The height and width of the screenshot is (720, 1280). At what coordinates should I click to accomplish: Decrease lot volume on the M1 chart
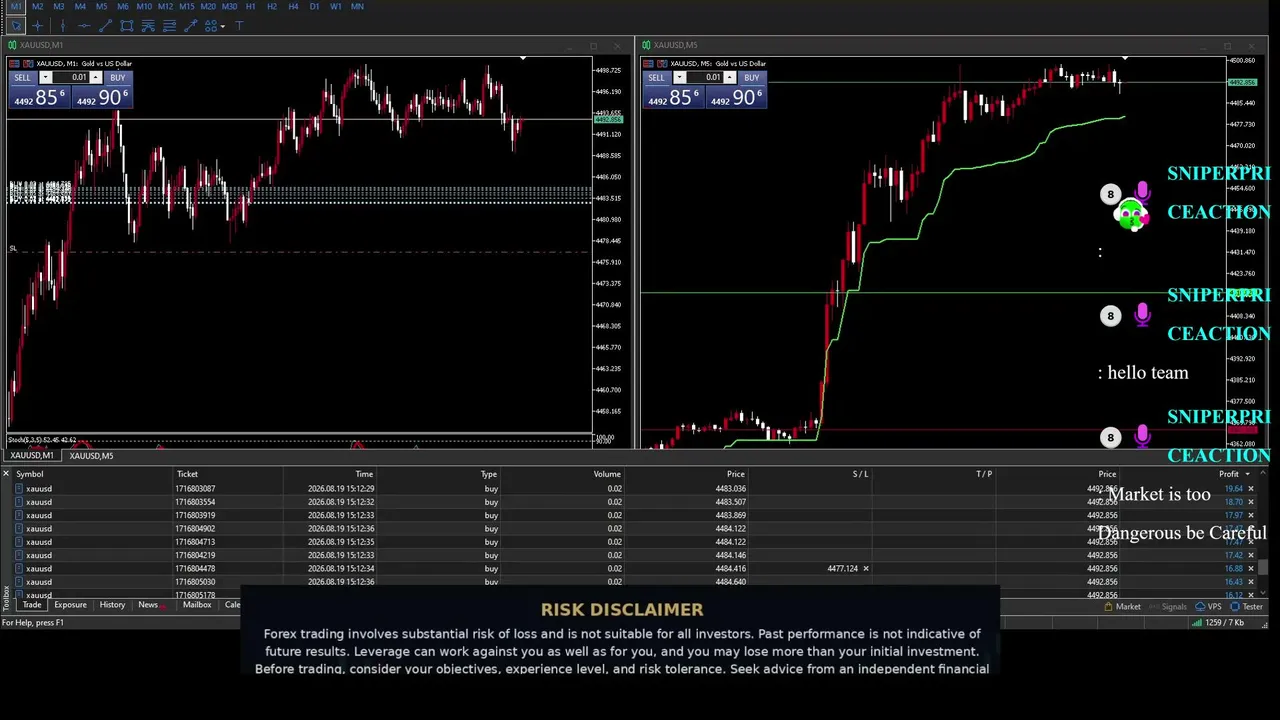[x=46, y=78]
